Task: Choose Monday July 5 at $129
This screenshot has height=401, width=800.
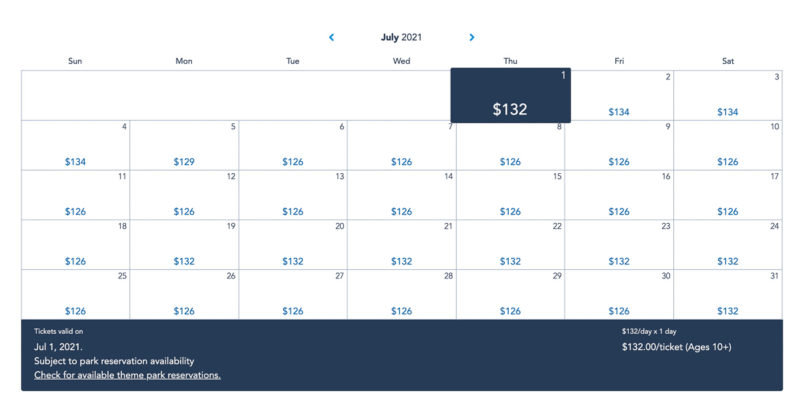Action: point(184,145)
